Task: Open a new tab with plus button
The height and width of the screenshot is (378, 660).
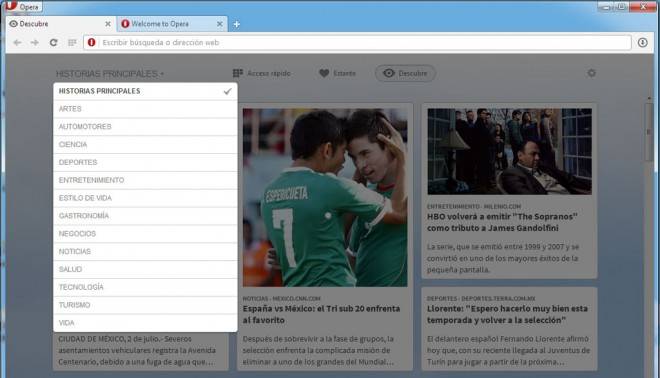Action: 237,24
